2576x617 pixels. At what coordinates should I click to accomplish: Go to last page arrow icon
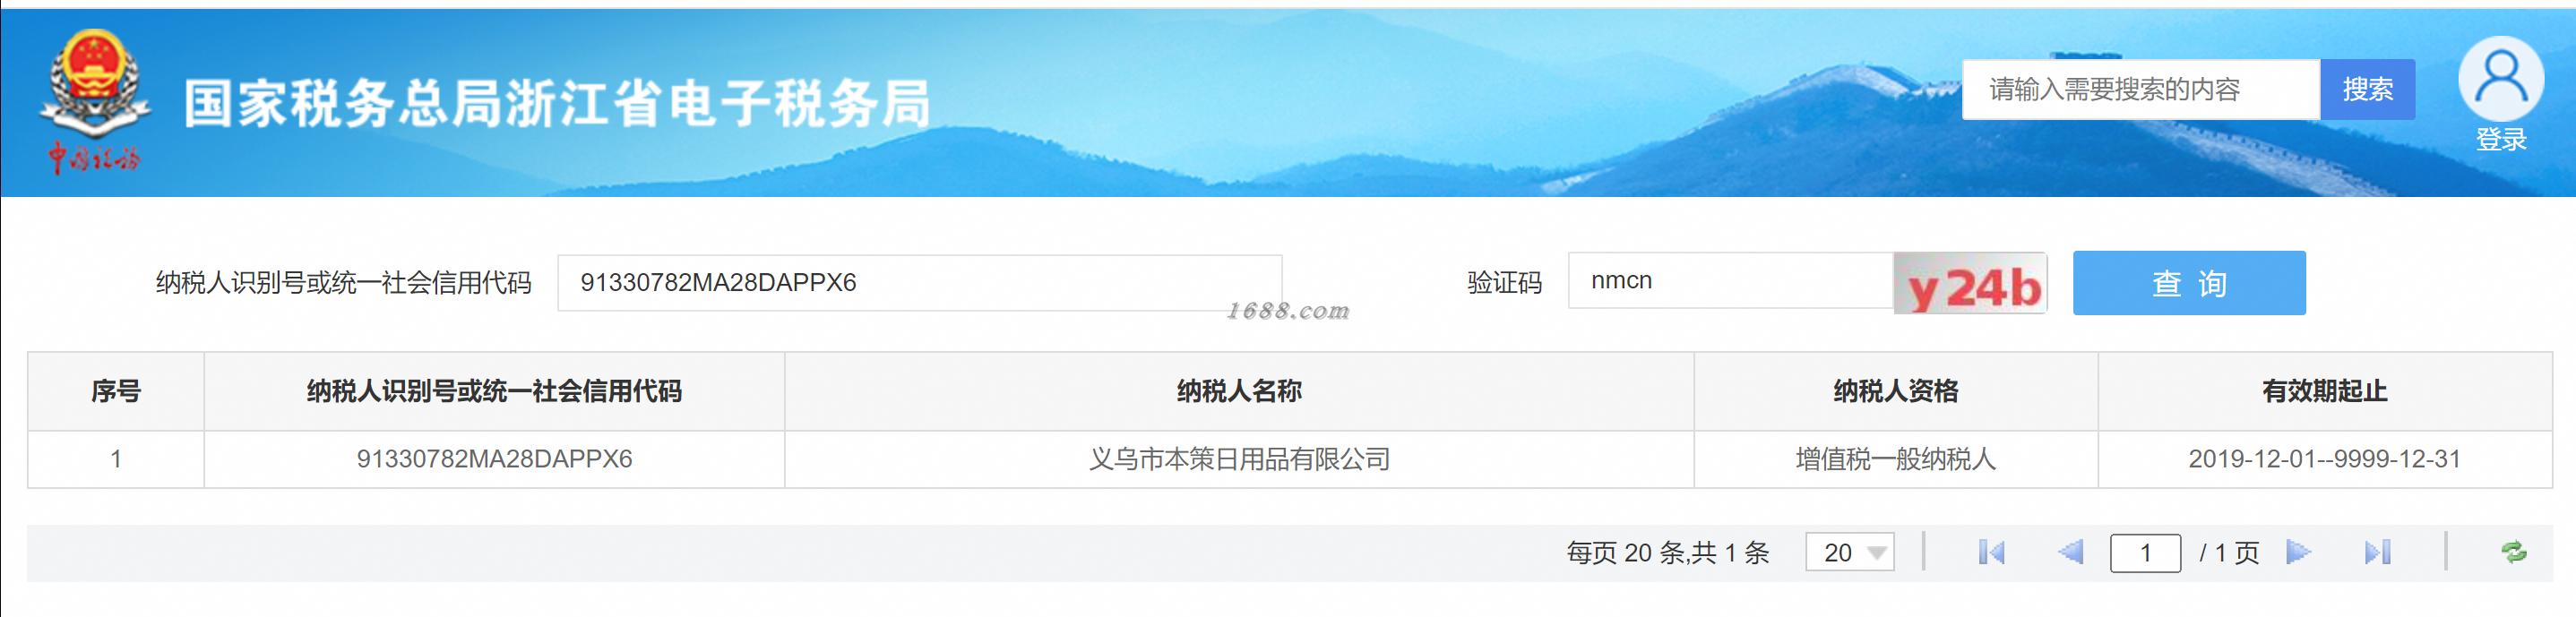(x=2377, y=552)
